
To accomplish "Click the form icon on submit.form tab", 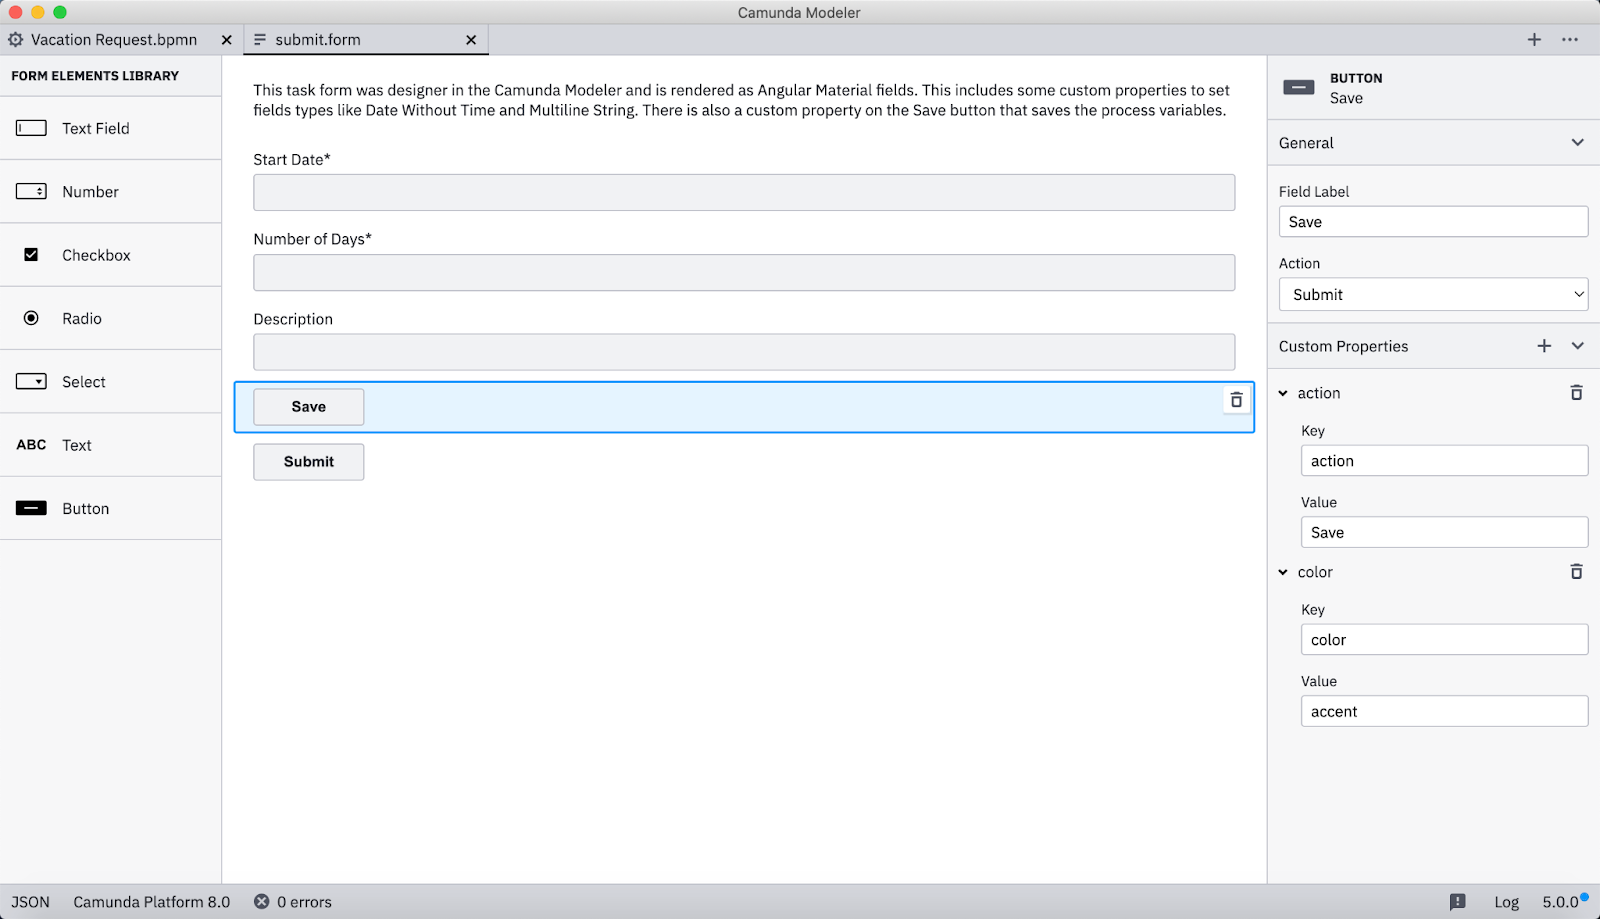I will pos(260,40).
